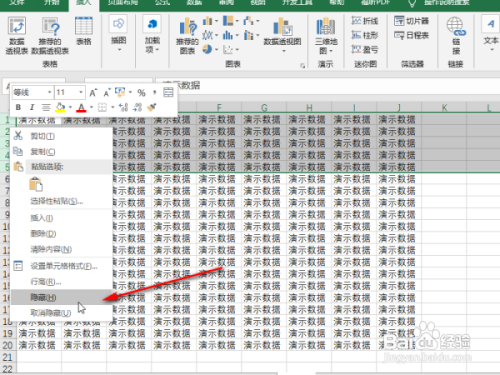
Task: Open the Illustrations (插图) dropdown
Action: click(119, 33)
